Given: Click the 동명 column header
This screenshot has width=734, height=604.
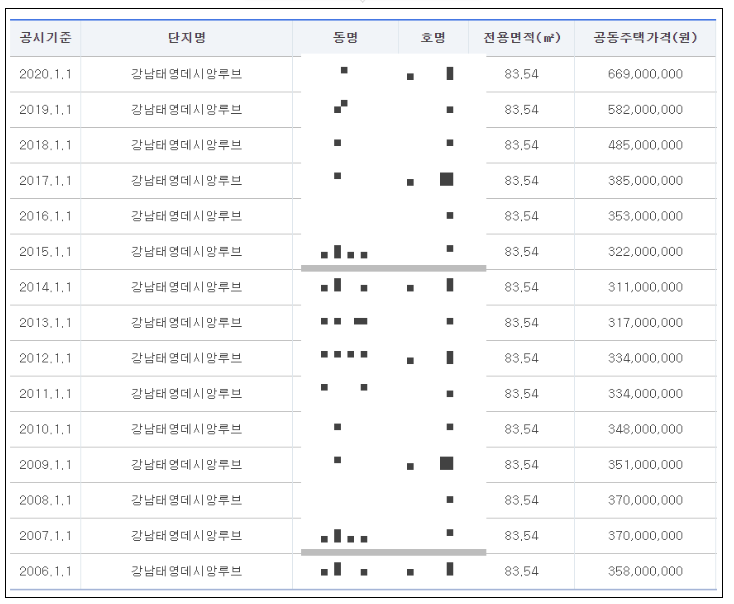Looking at the screenshot, I should pyautogui.click(x=345, y=37).
